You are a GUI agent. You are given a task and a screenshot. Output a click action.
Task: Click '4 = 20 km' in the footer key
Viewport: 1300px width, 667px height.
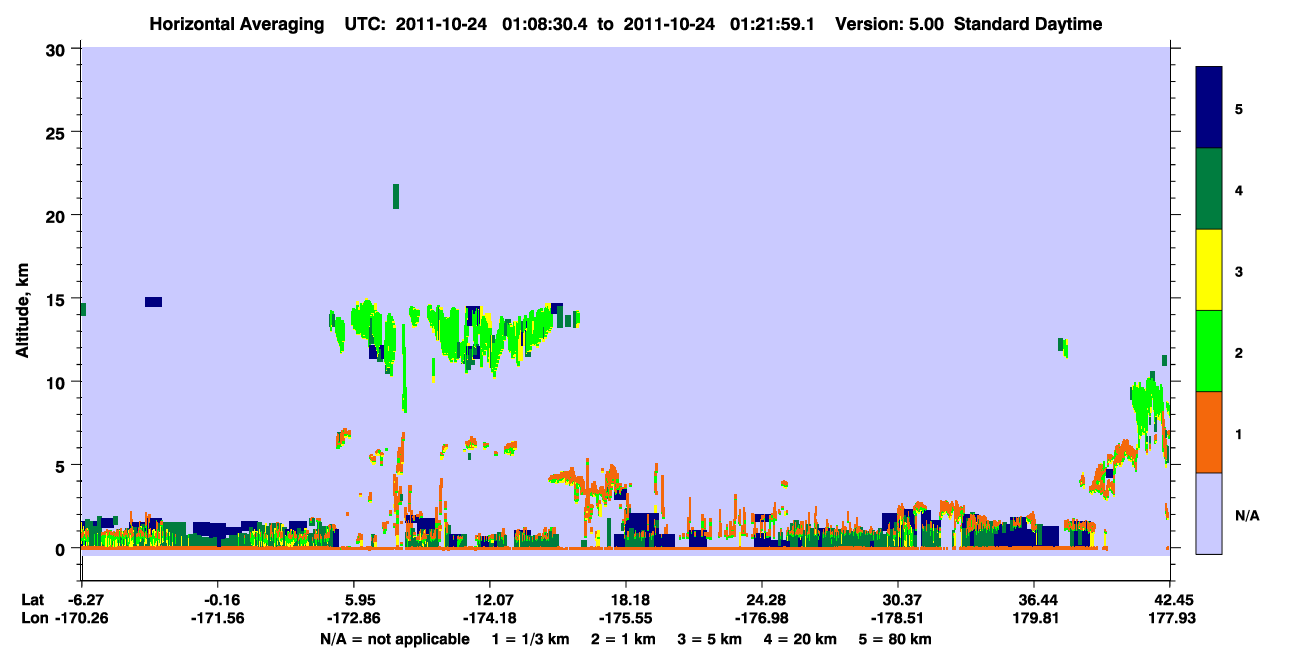[x=802, y=639]
